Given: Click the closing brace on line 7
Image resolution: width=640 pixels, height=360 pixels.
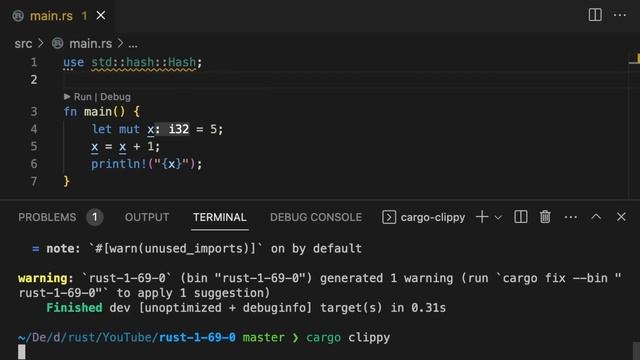Looking at the screenshot, I should click(67, 181).
